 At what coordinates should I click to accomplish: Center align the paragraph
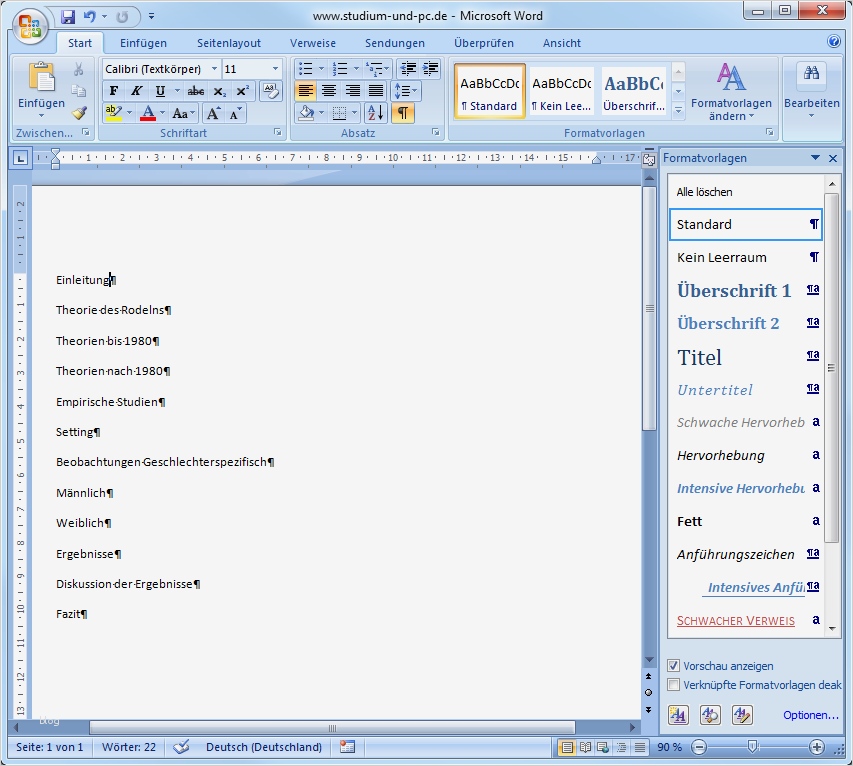pos(329,91)
